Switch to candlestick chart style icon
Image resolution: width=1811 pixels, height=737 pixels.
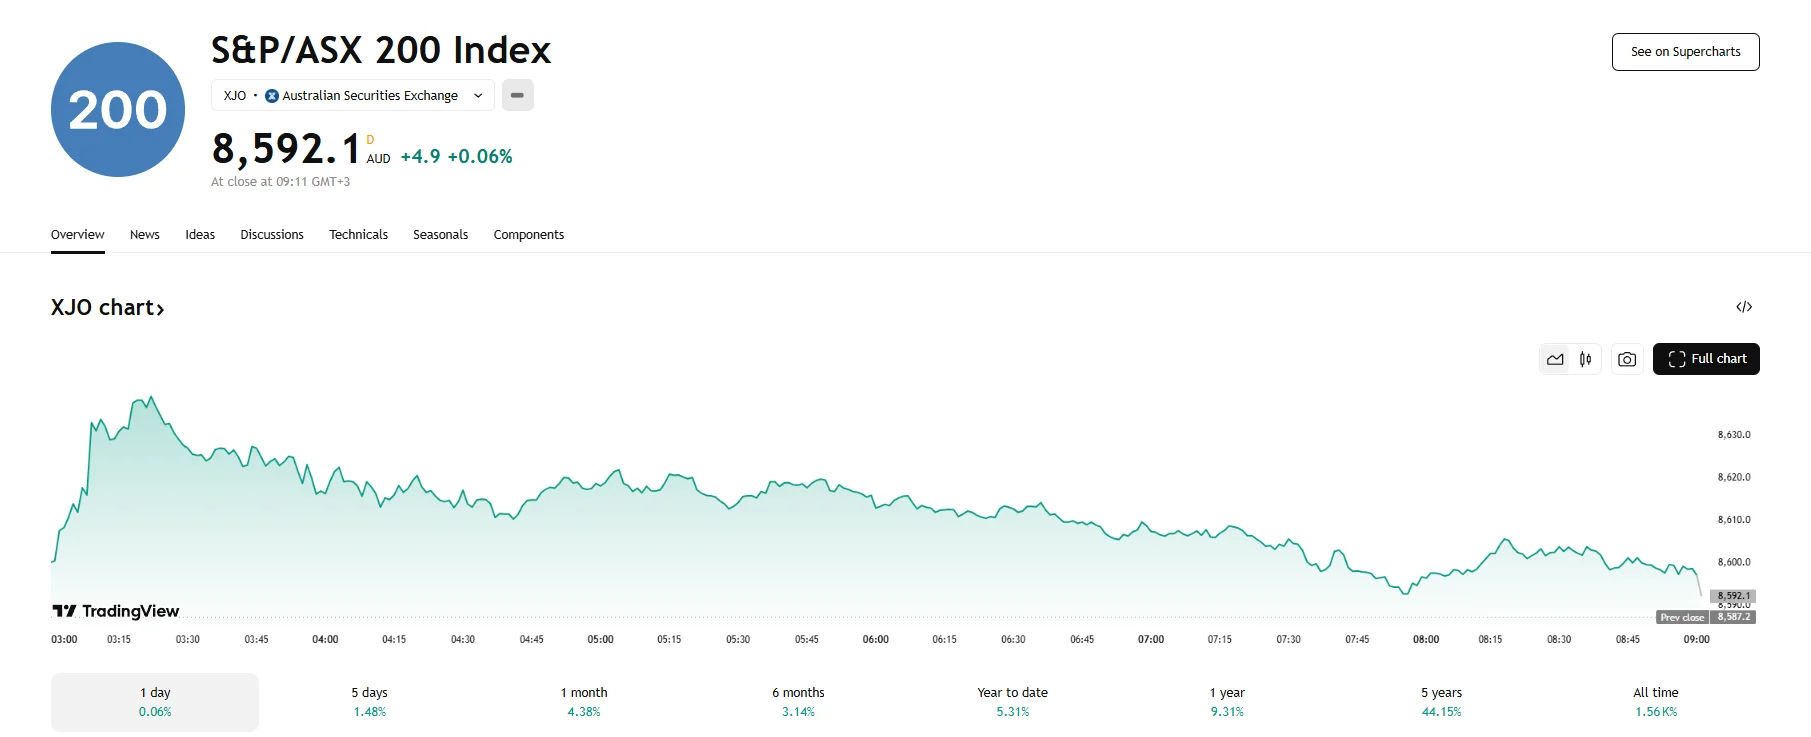1586,359
